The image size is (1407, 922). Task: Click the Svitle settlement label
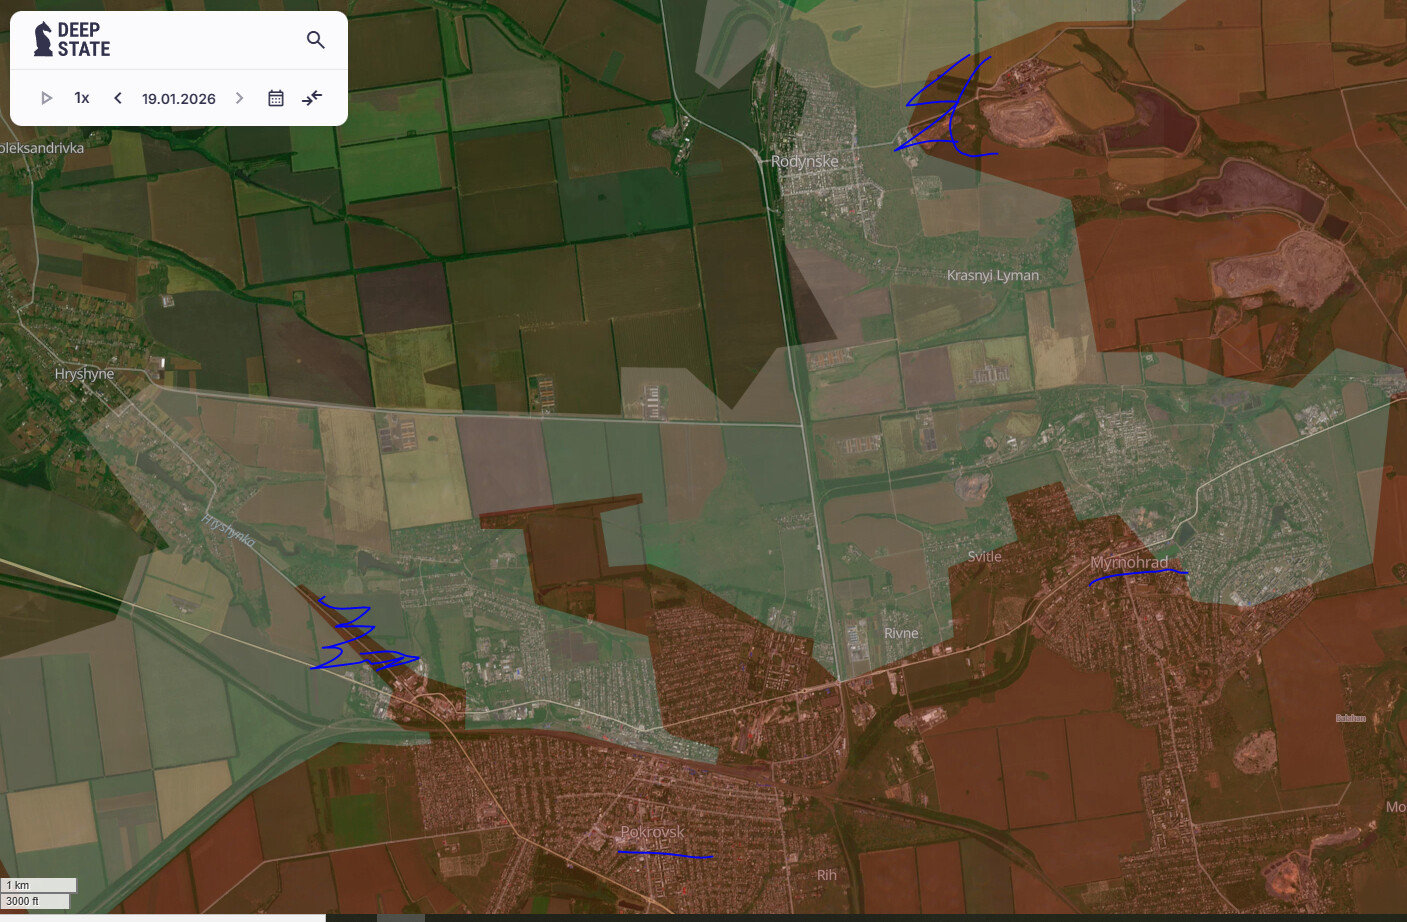pyautogui.click(x=984, y=556)
